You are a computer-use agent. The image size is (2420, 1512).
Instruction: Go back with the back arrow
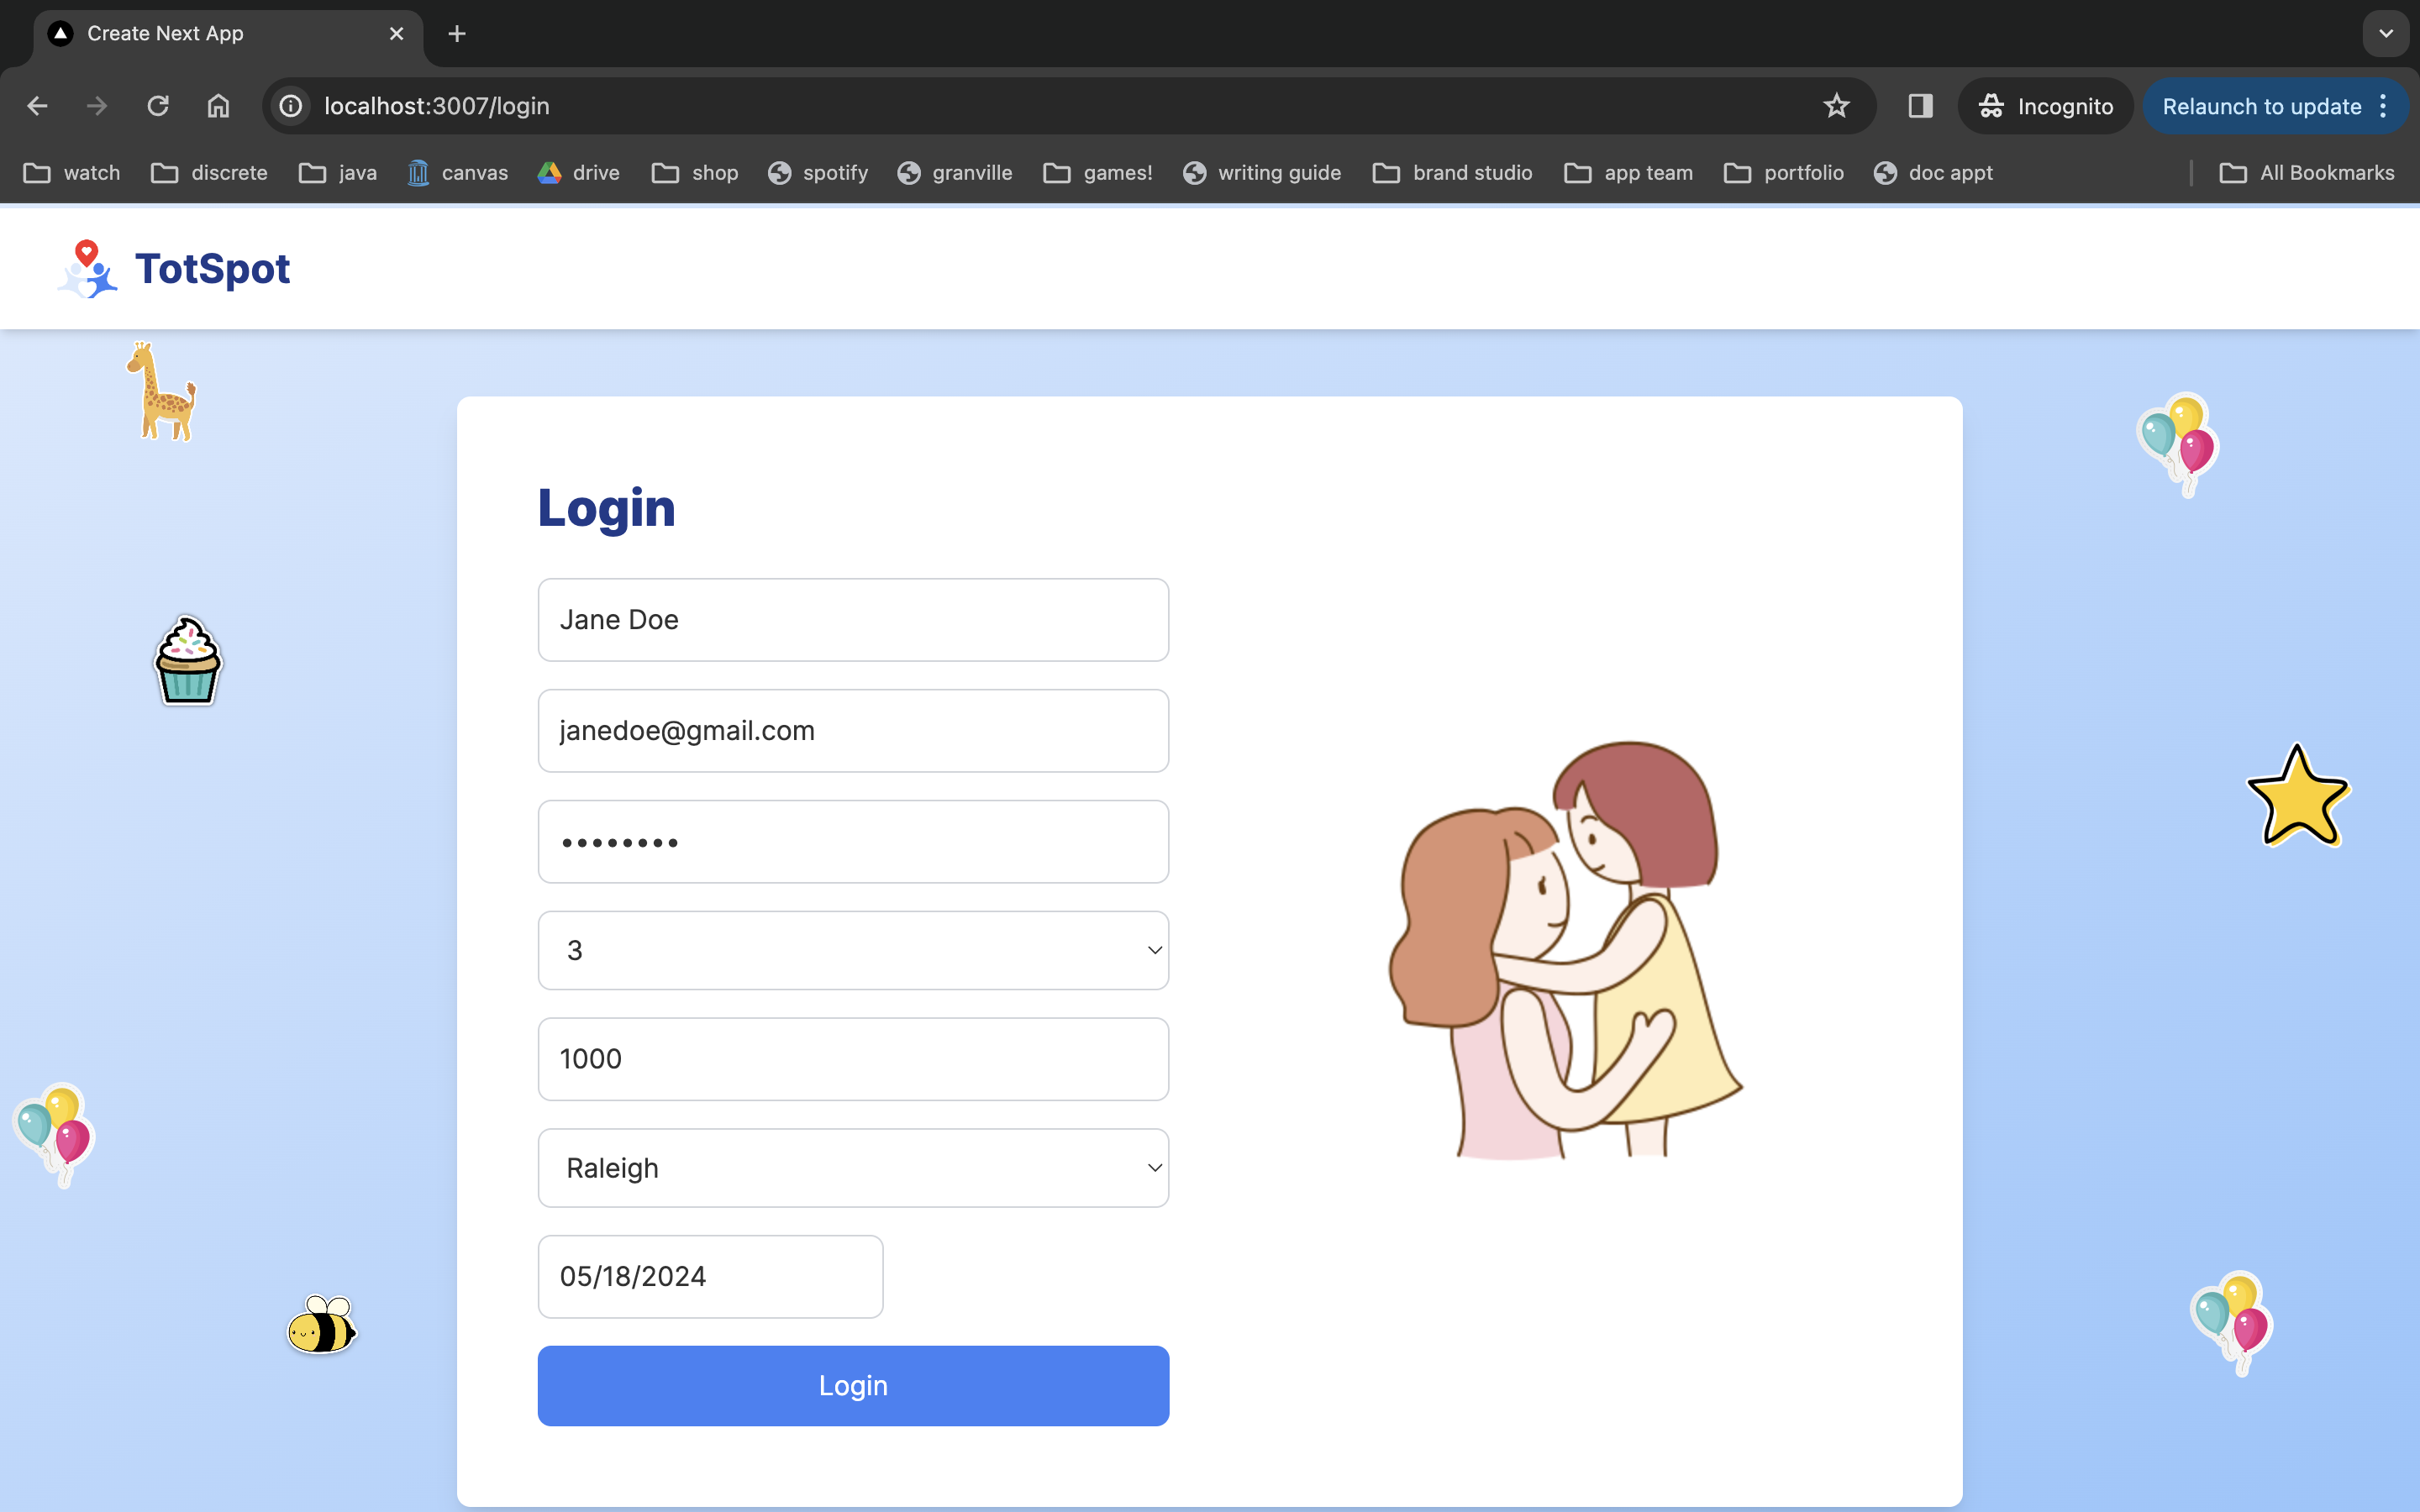pyautogui.click(x=38, y=106)
